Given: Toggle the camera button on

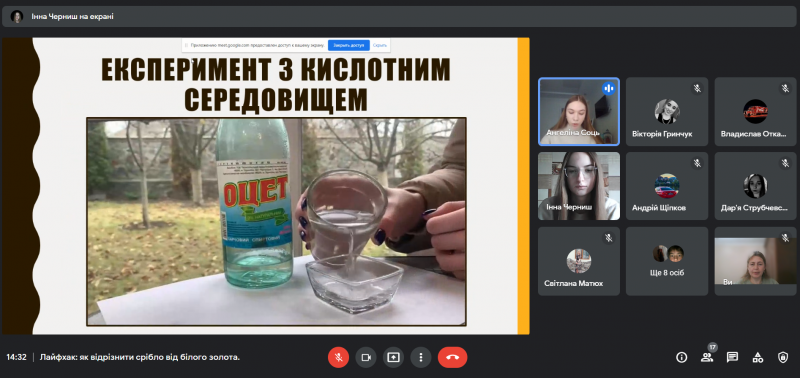Looking at the screenshot, I should click(x=366, y=358).
